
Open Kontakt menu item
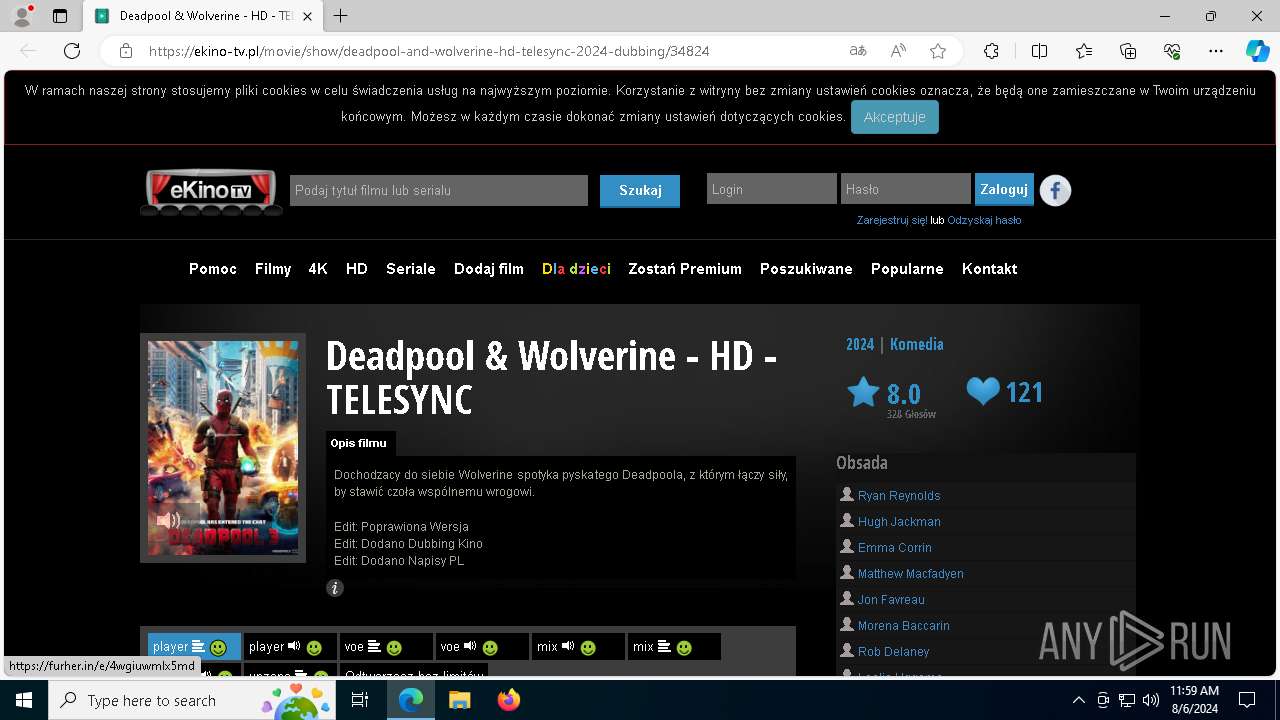coord(989,269)
